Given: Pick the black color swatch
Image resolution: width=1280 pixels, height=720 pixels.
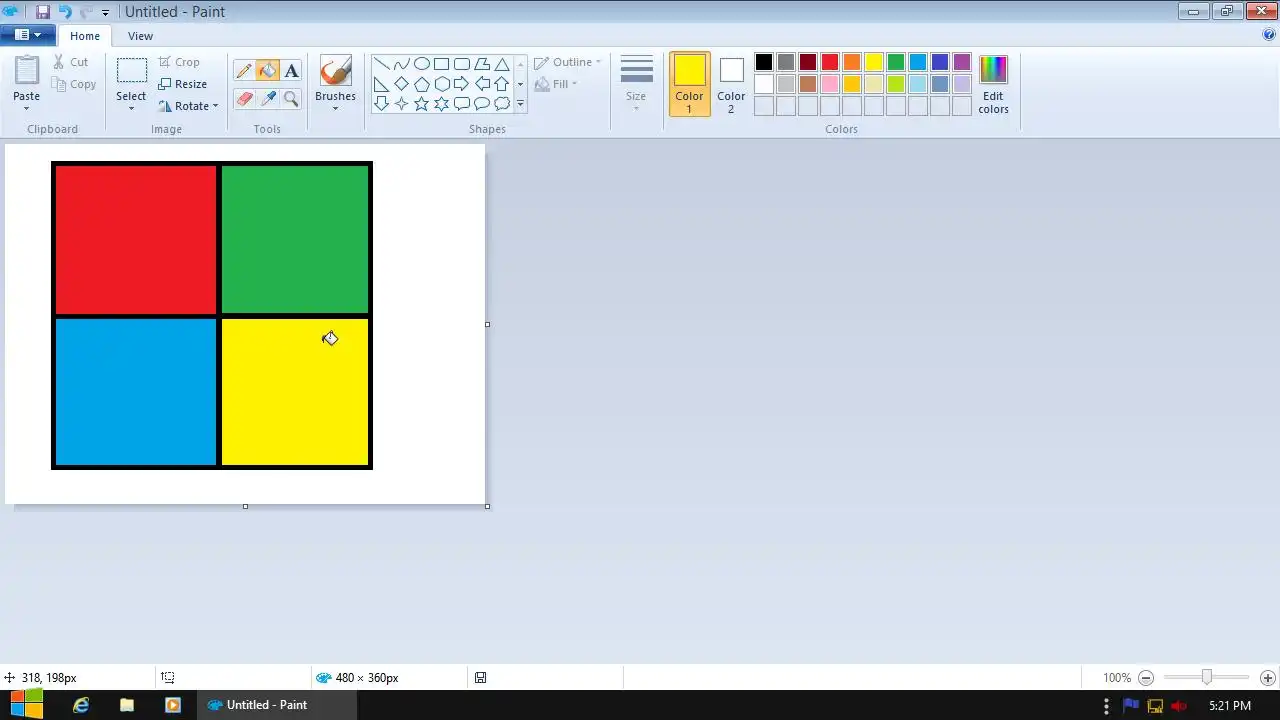Looking at the screenshot, I should (764, 62).
